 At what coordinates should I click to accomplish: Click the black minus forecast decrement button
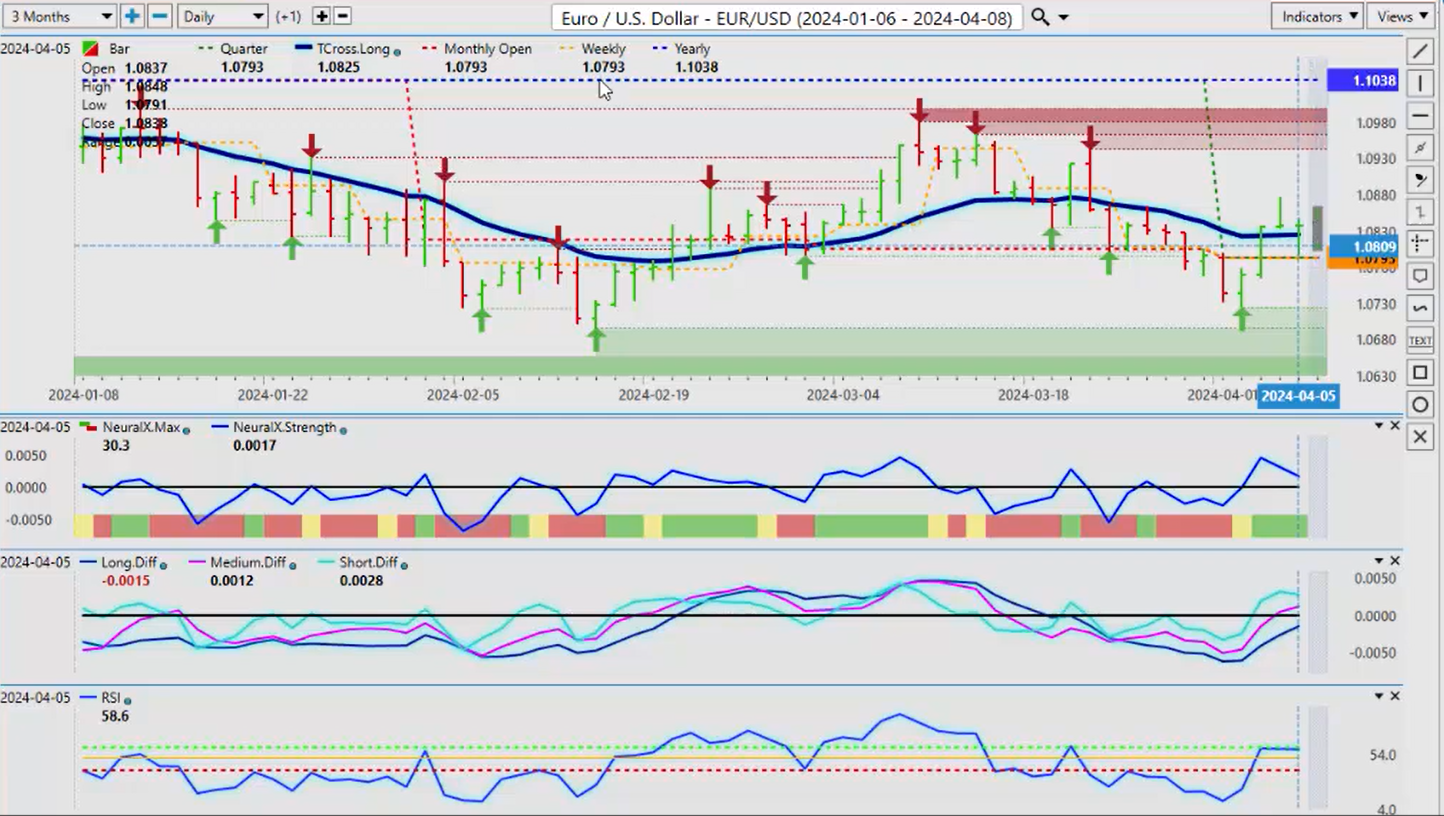(342, 16)
